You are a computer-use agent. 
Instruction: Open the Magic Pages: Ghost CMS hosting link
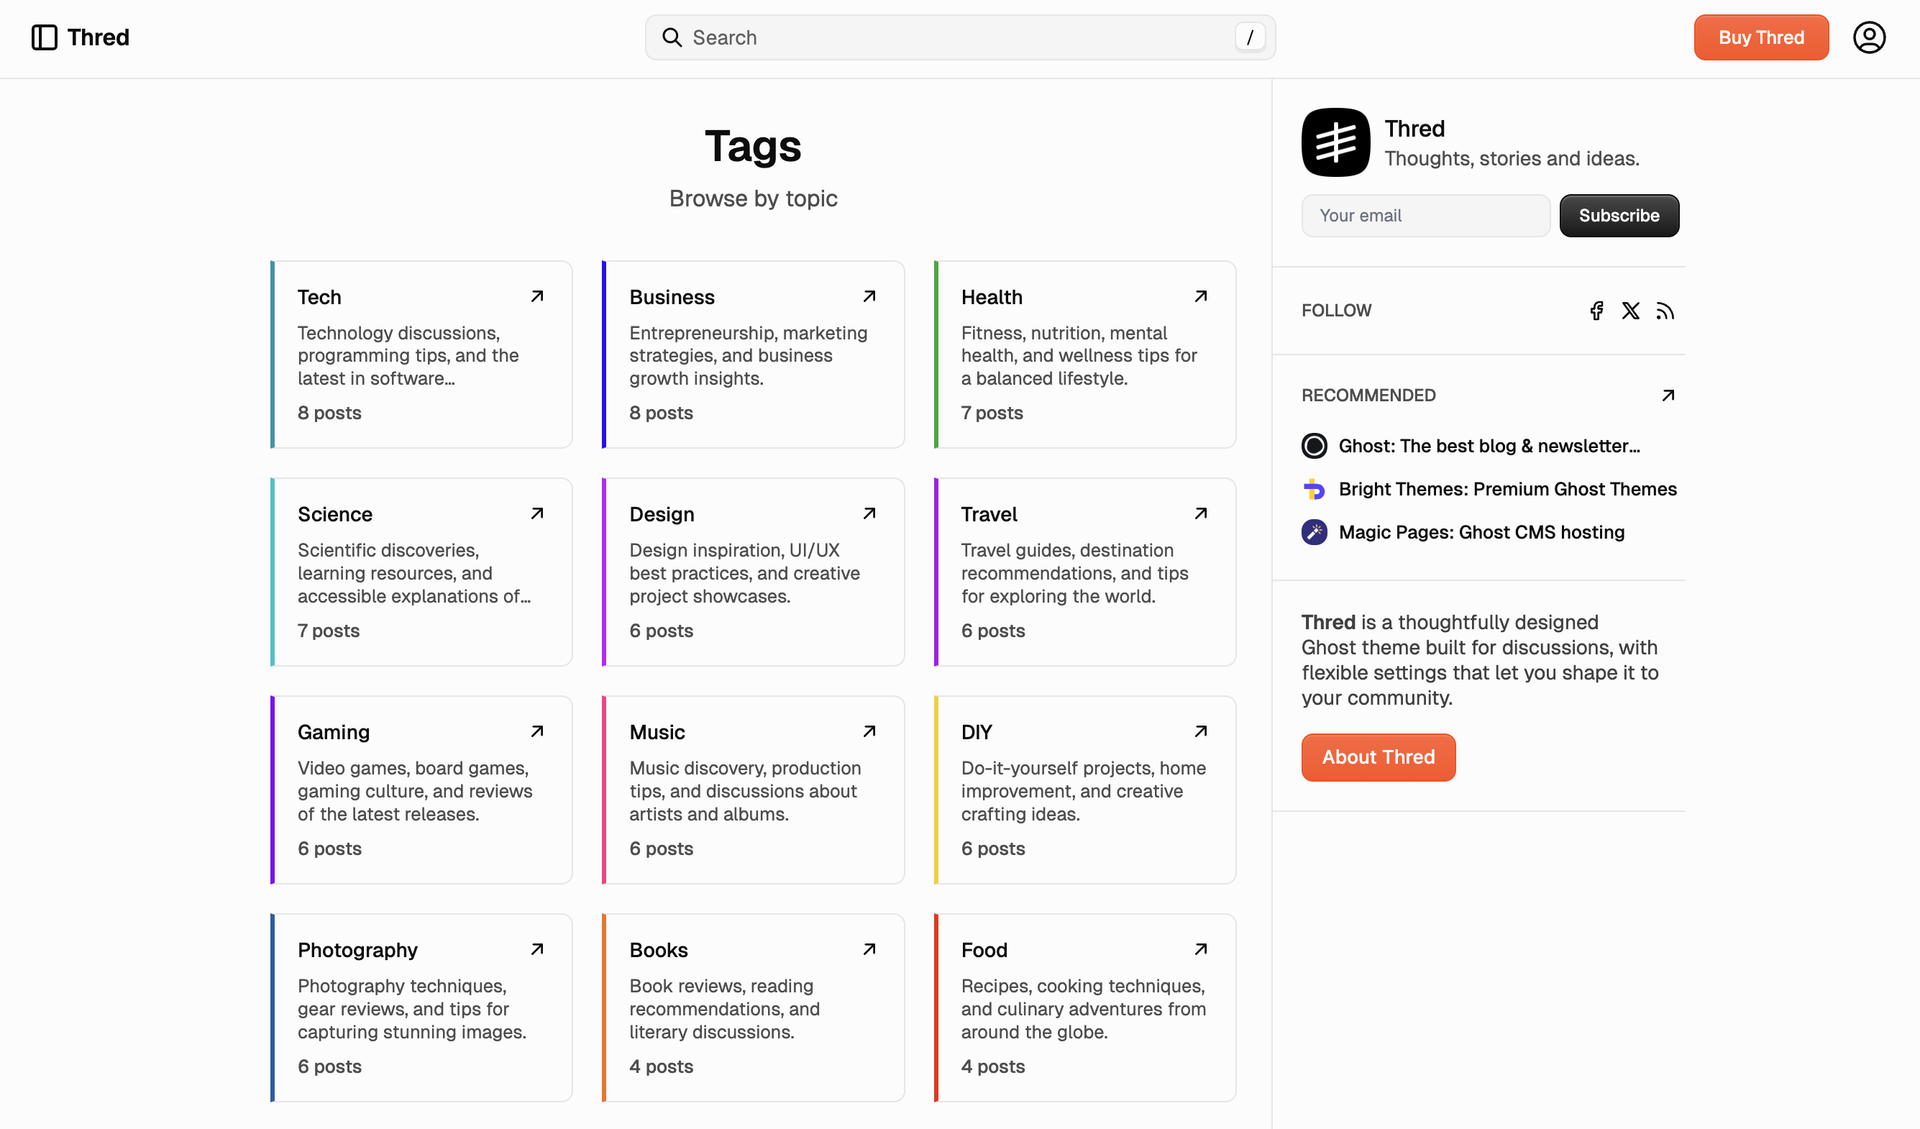[1481, 532]
